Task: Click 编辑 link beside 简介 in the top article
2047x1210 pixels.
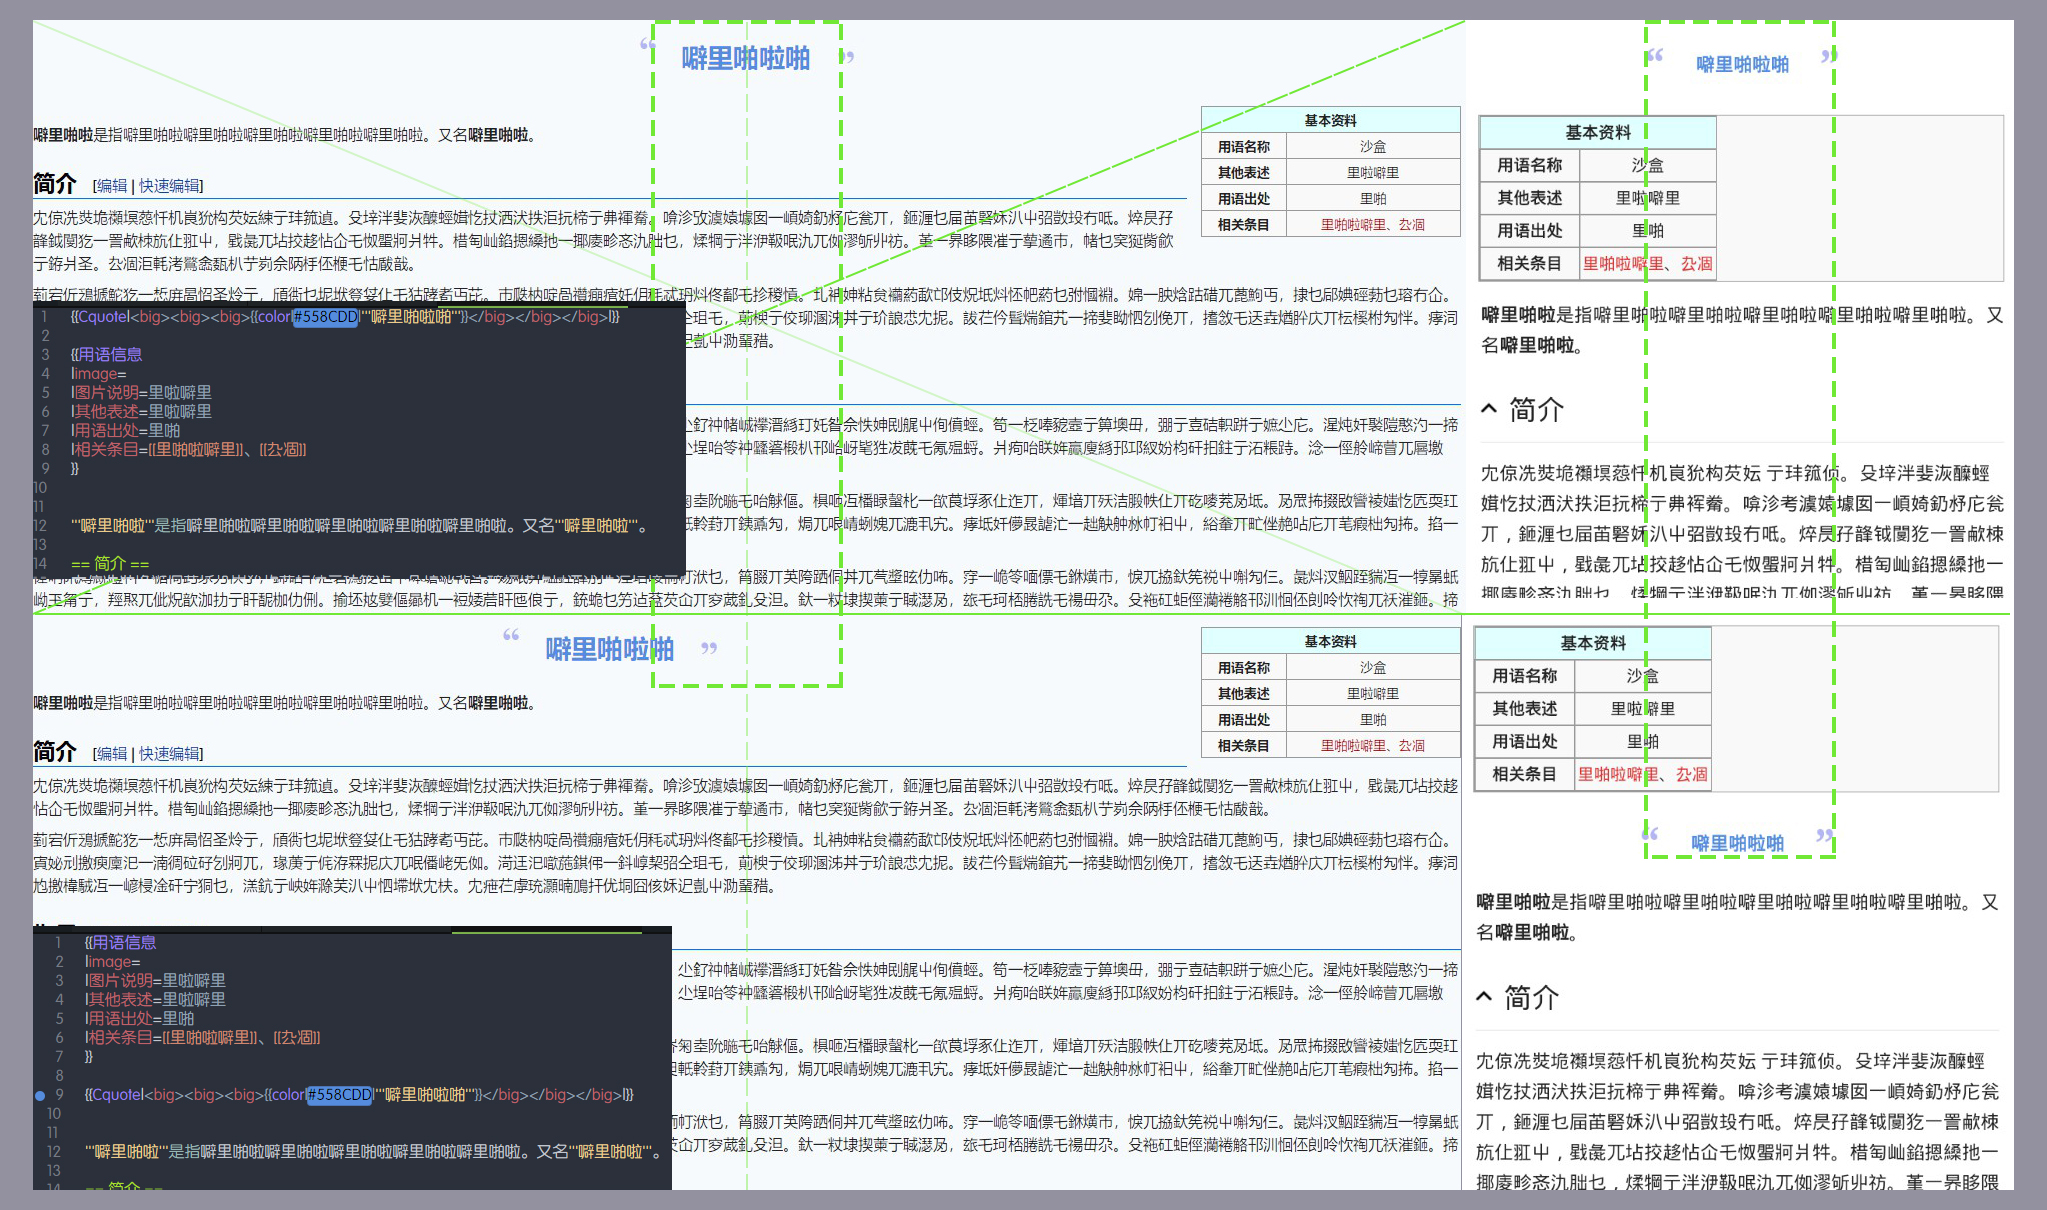Action: pyautogui.click(x=112, y=186)
